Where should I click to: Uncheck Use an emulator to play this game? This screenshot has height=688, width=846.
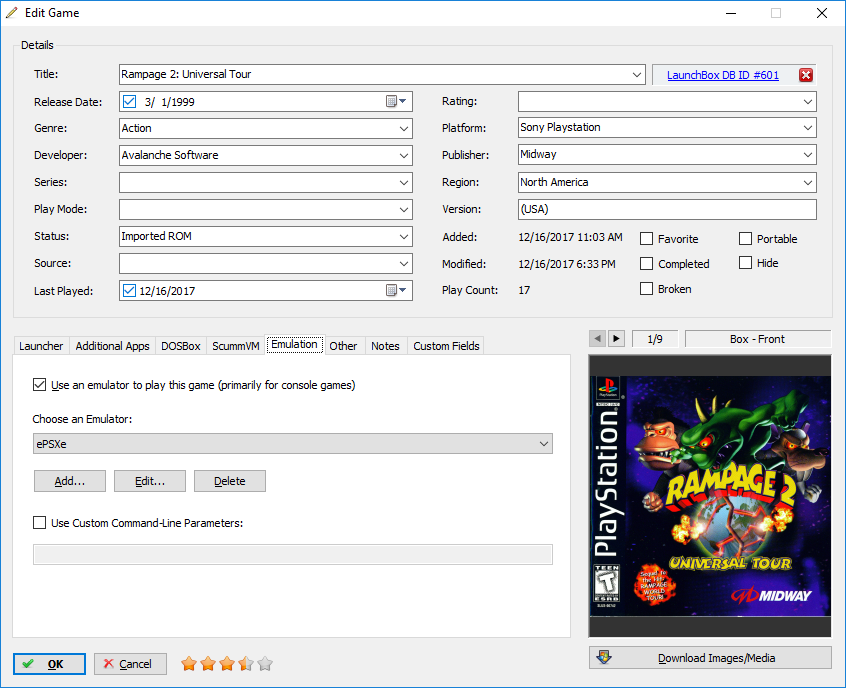(39, 385)
